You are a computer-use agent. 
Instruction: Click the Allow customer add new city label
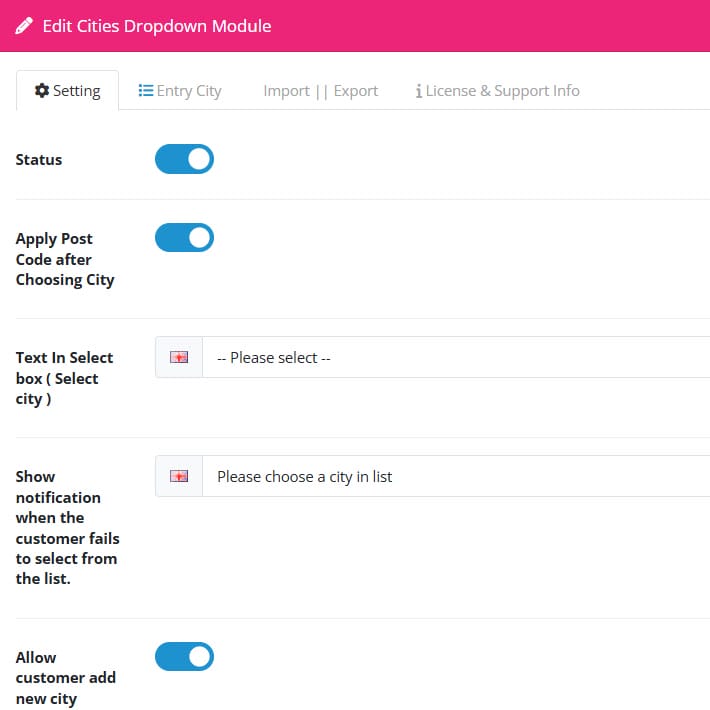[66, 678]
